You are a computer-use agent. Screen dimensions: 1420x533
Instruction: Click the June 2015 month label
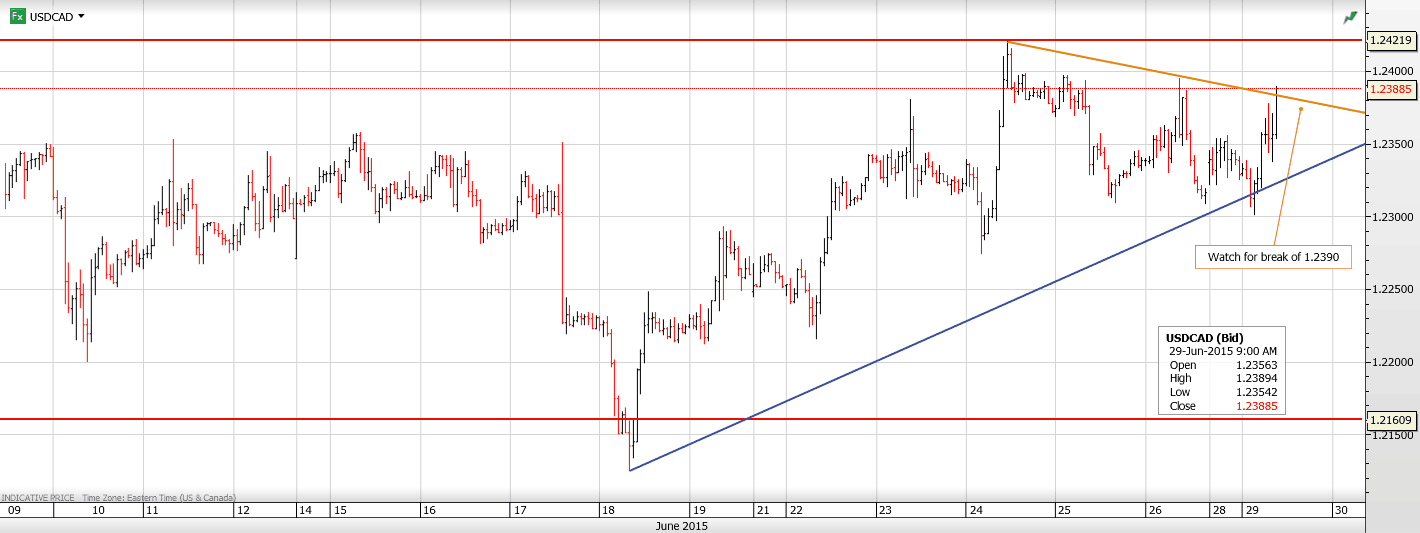tap(681, 525)
